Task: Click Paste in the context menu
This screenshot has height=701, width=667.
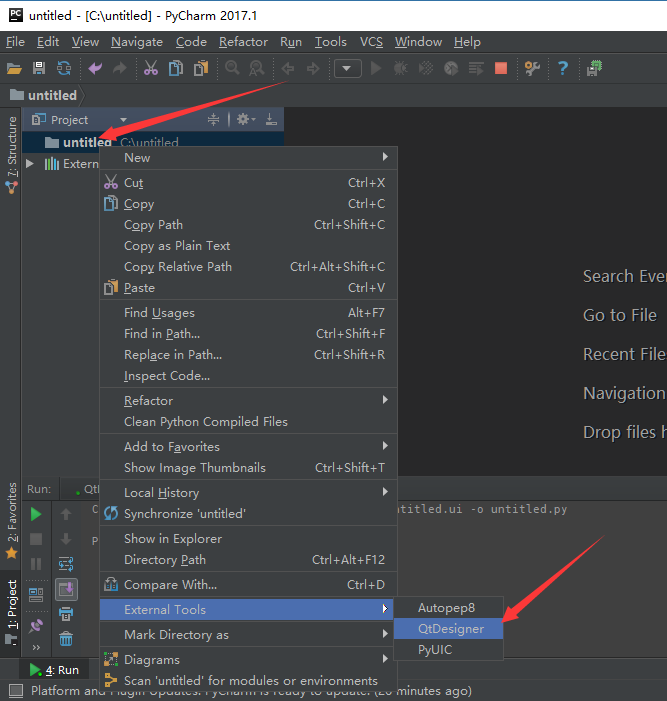Action: [x=249, y=287]
